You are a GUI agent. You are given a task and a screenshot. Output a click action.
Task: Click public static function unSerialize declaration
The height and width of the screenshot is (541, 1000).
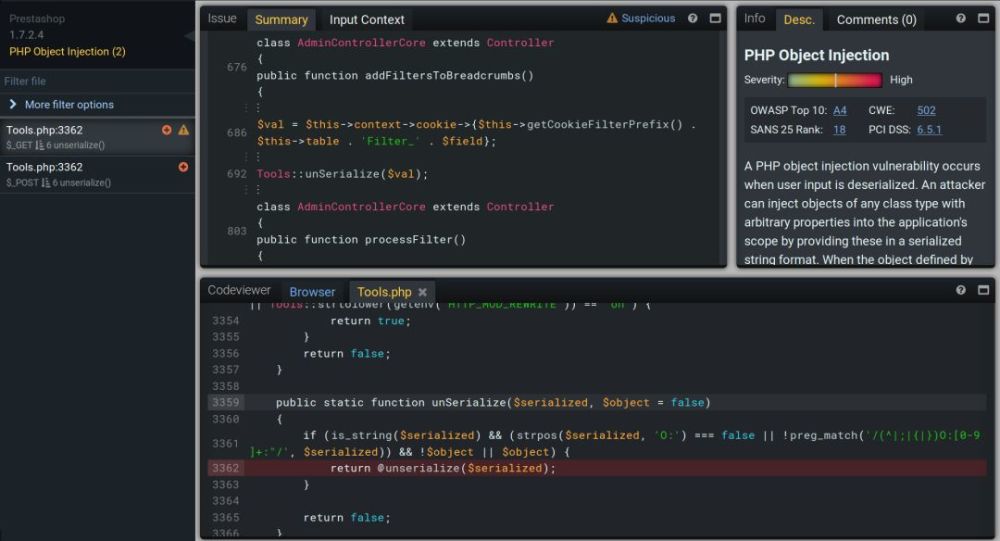coord(492,403)
